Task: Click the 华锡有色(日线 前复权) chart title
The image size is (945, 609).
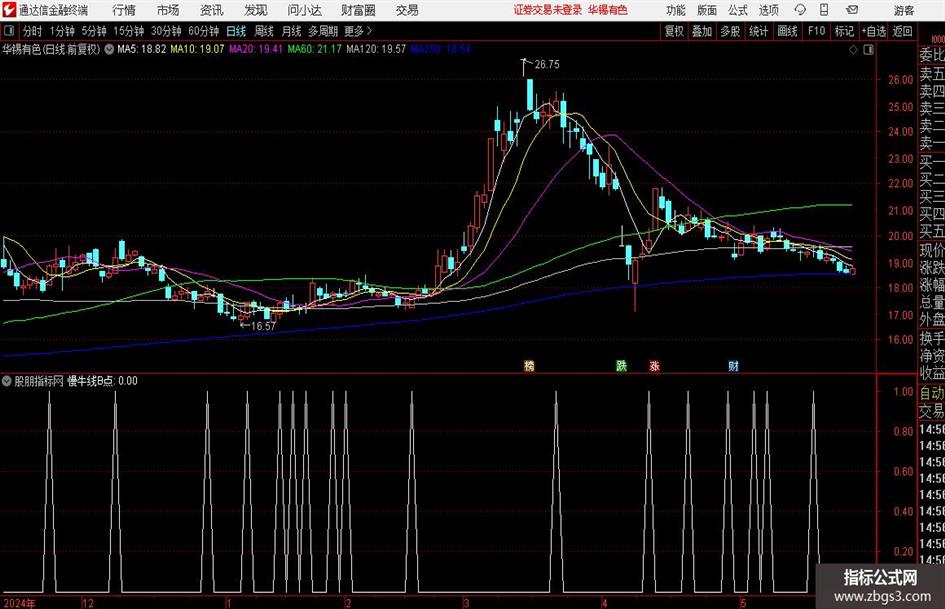Action: tap(51, 49)
